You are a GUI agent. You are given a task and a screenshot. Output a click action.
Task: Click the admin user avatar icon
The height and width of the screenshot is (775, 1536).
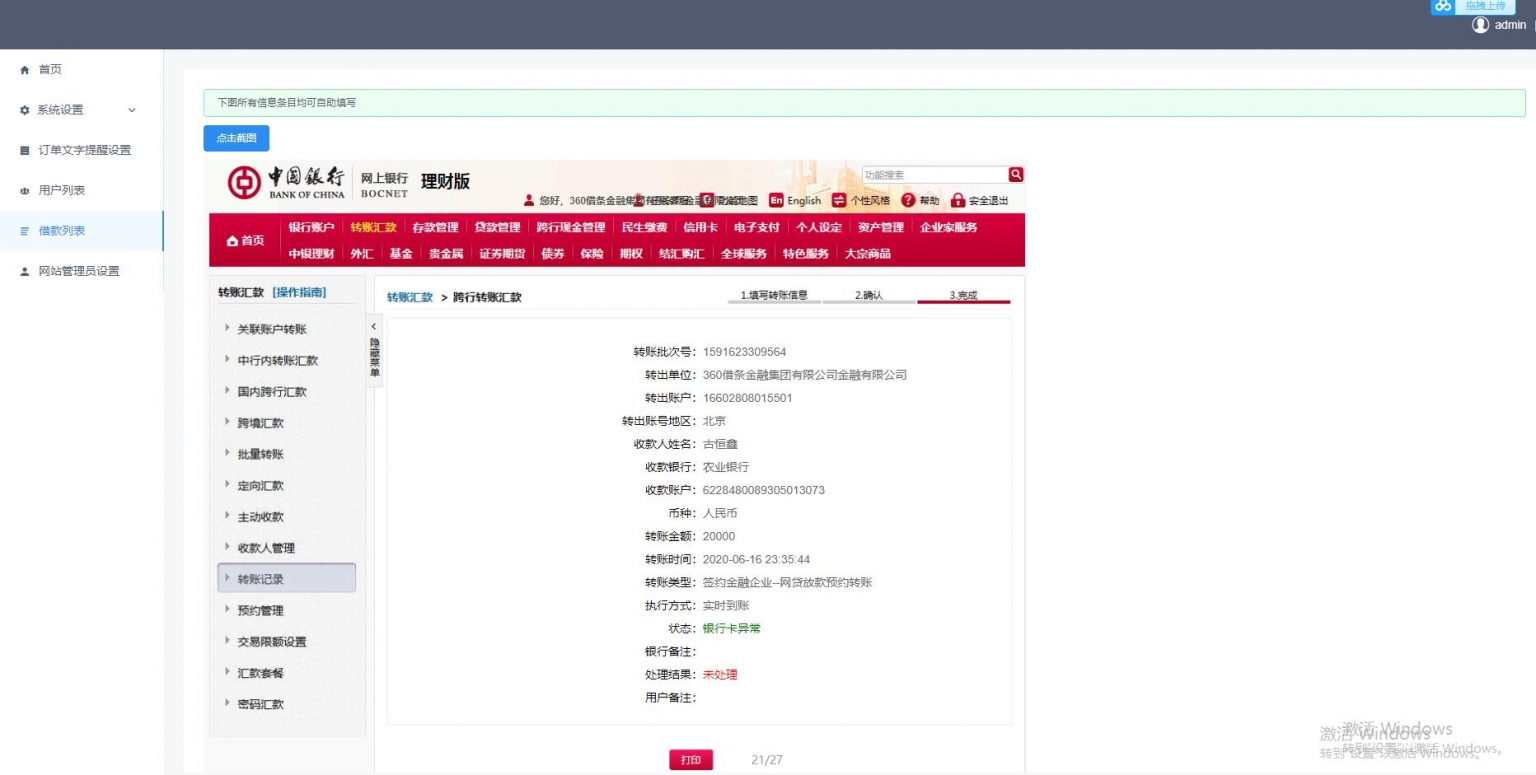[x=1480, y=25]
